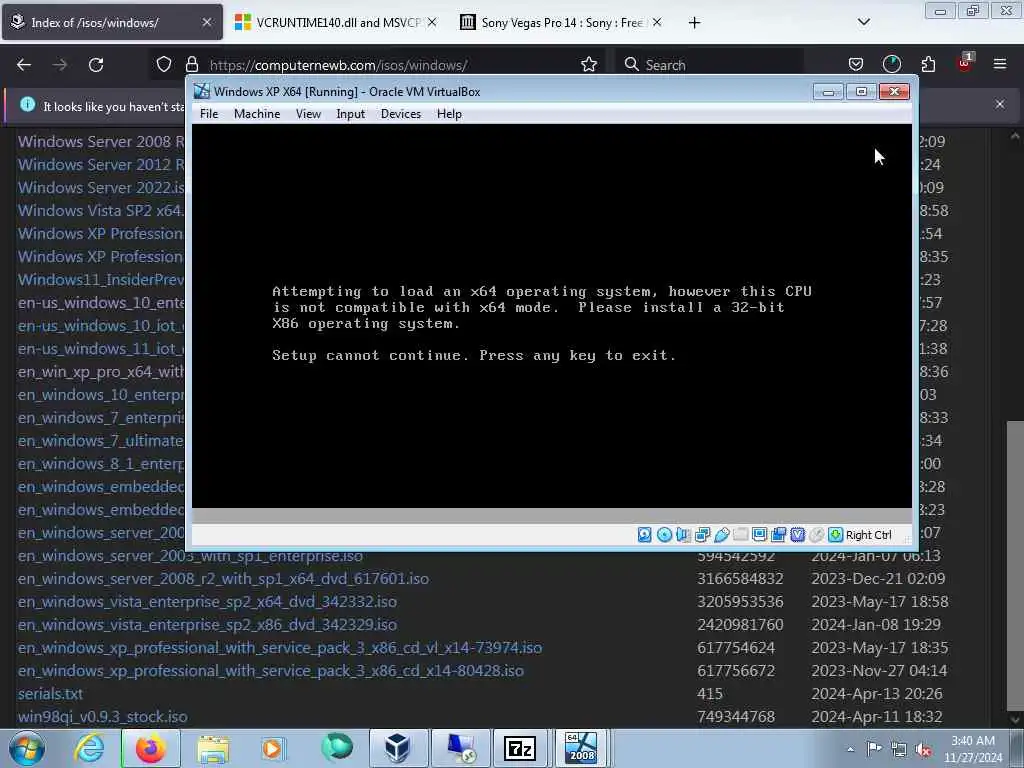The image size is (1024, 768).
Task: Click the taskbar clock showing 3:40 AM
Action: (973, 749)
